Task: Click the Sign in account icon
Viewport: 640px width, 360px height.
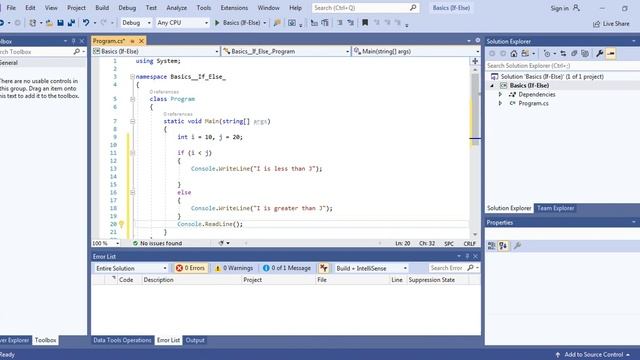Action: pos(576,8)
